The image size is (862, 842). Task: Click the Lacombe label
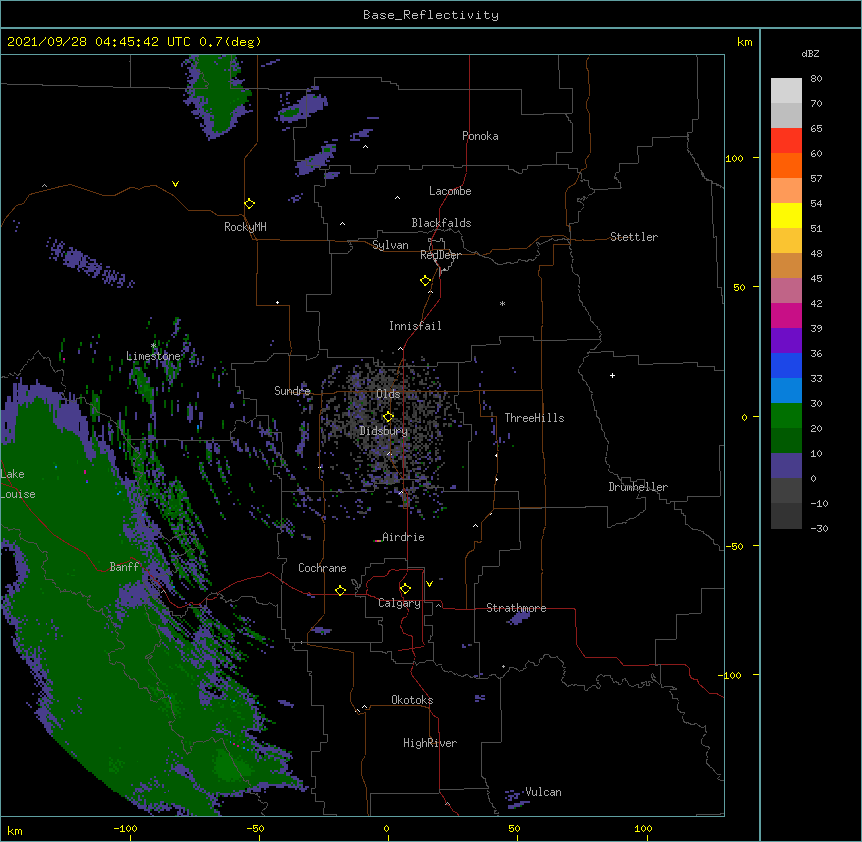point(450,191)
